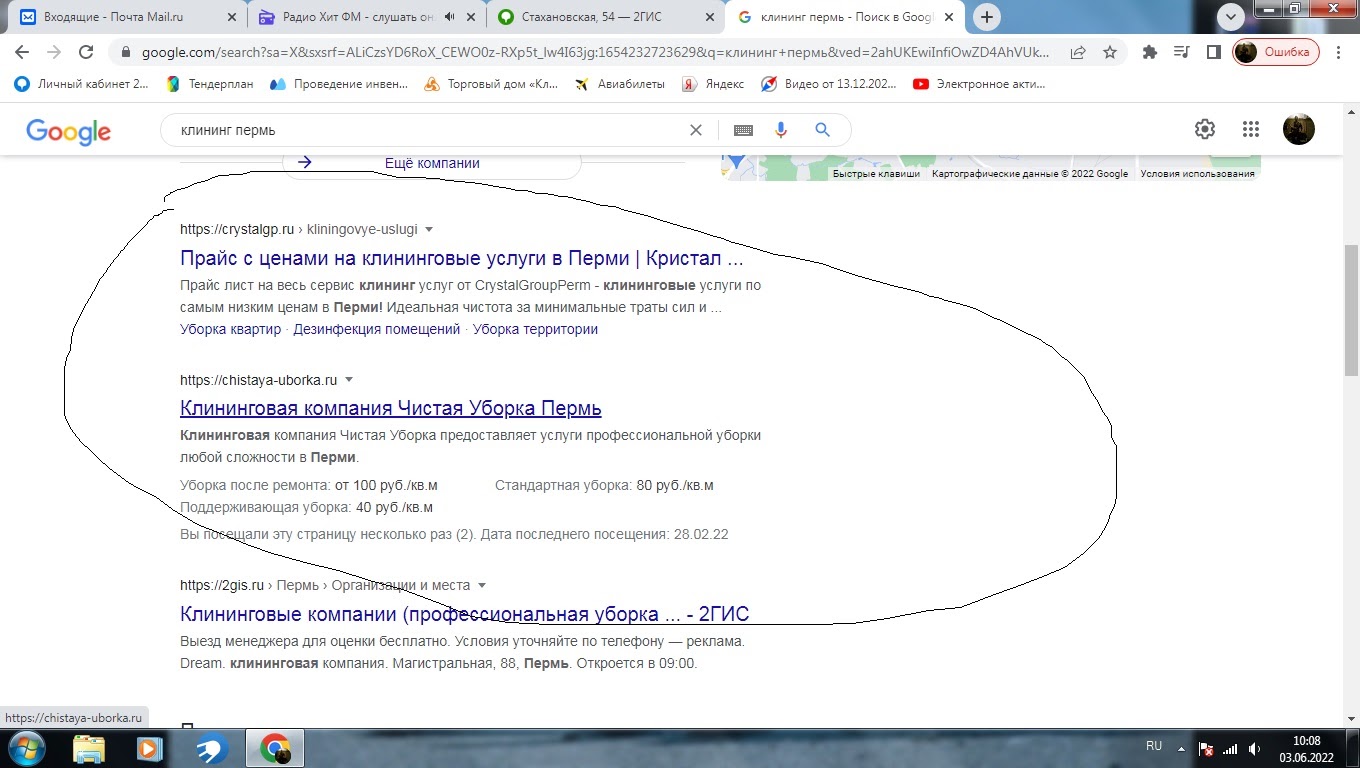Expand the chistaya-uborka.ru result options arrow
The height and width of the screenshot is (768, 1360).
pos(349,380)
